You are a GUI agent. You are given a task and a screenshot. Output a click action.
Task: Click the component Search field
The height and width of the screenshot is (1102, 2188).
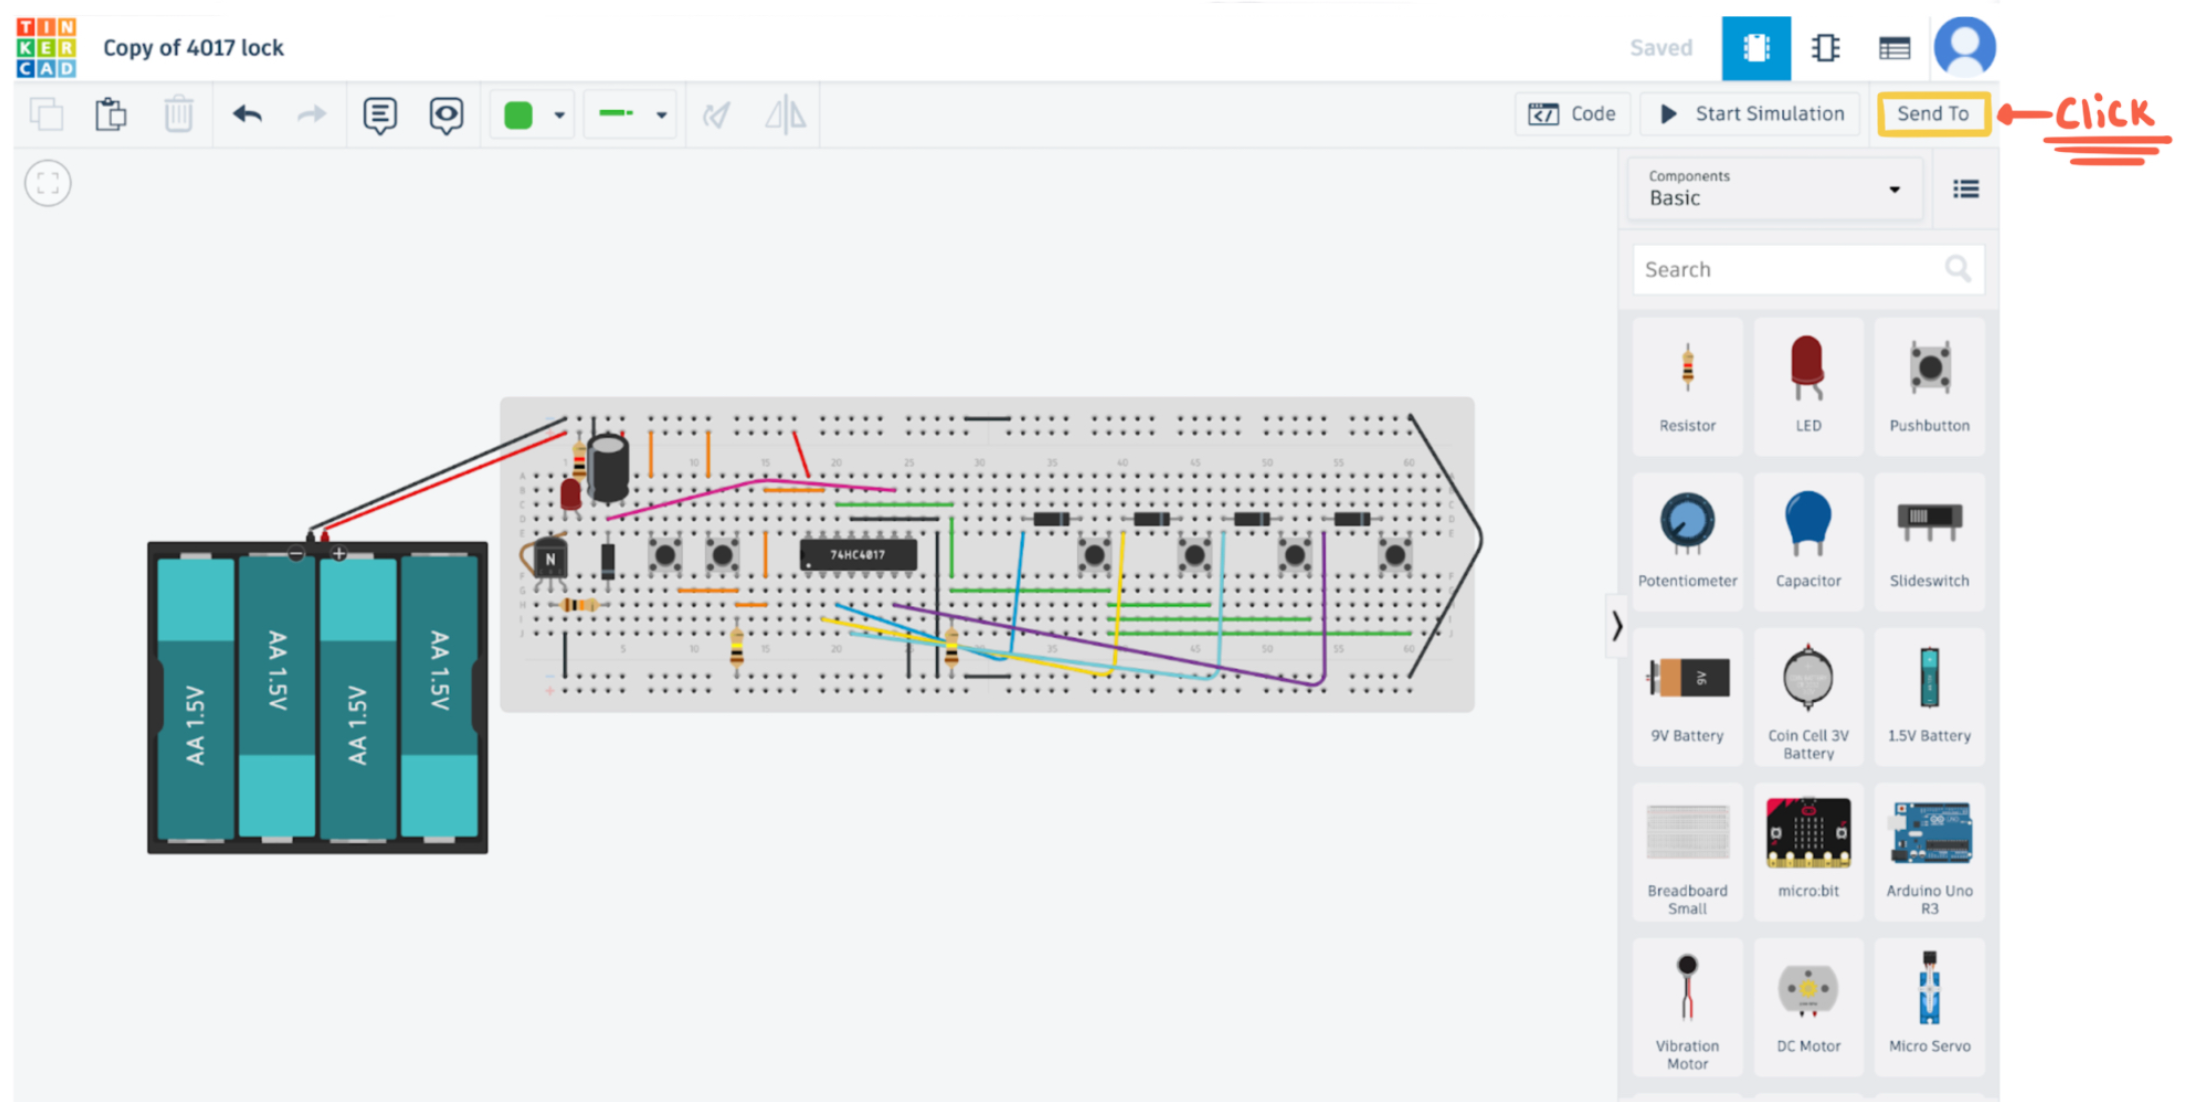[x=1790, y=270]
